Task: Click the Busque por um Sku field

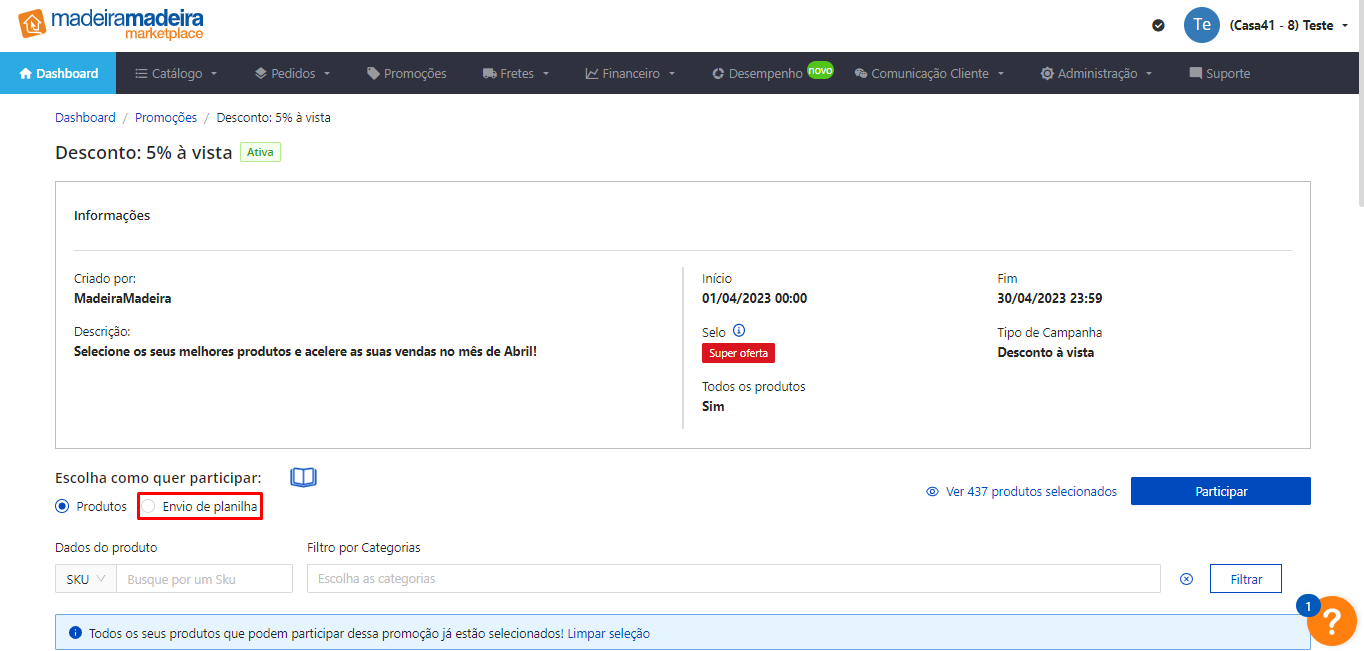Action: click(204, 579)
